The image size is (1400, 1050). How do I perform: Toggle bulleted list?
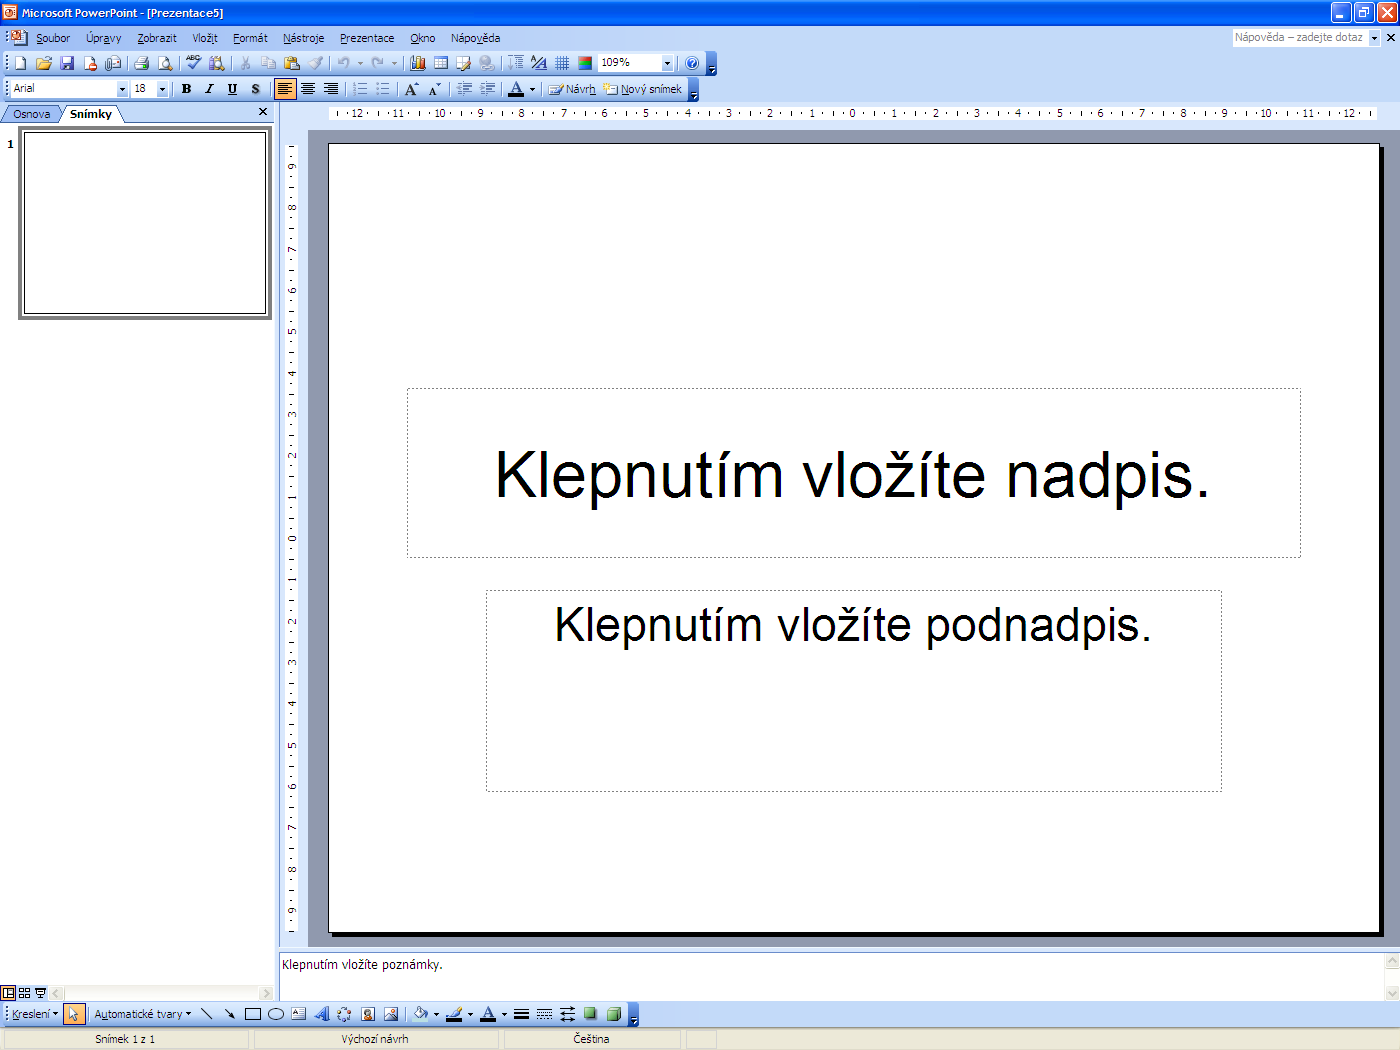383,89
